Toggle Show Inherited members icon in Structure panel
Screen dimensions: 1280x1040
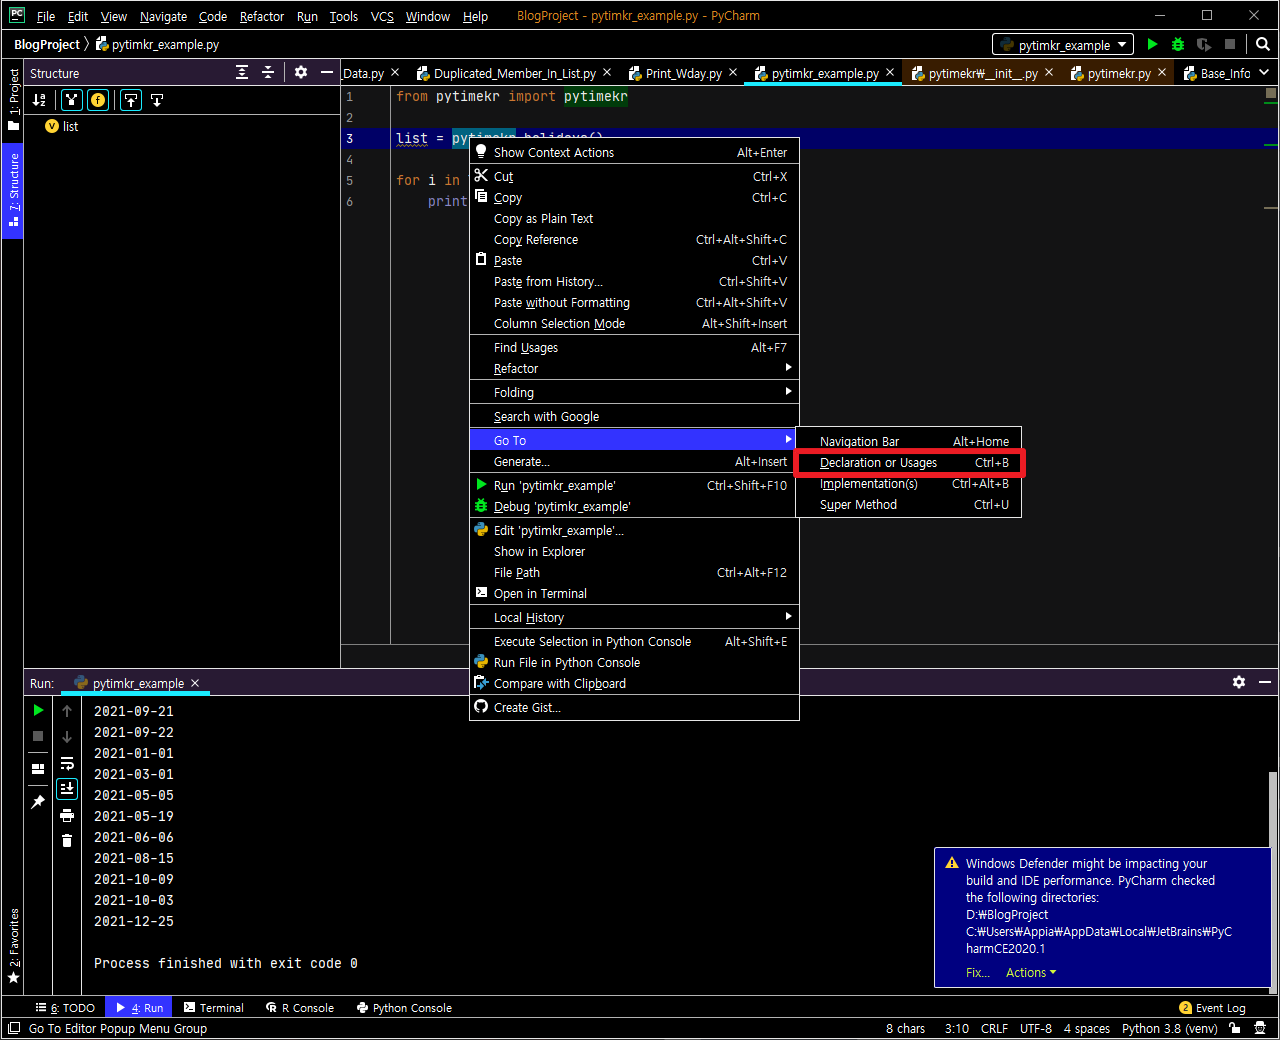pyautogui.click(x=71, y=100)
